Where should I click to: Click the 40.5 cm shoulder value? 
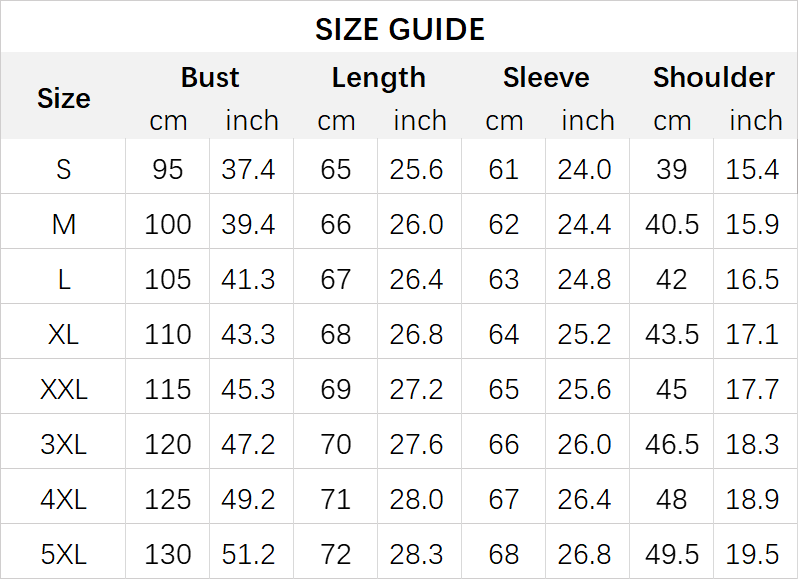coord(672,224)
